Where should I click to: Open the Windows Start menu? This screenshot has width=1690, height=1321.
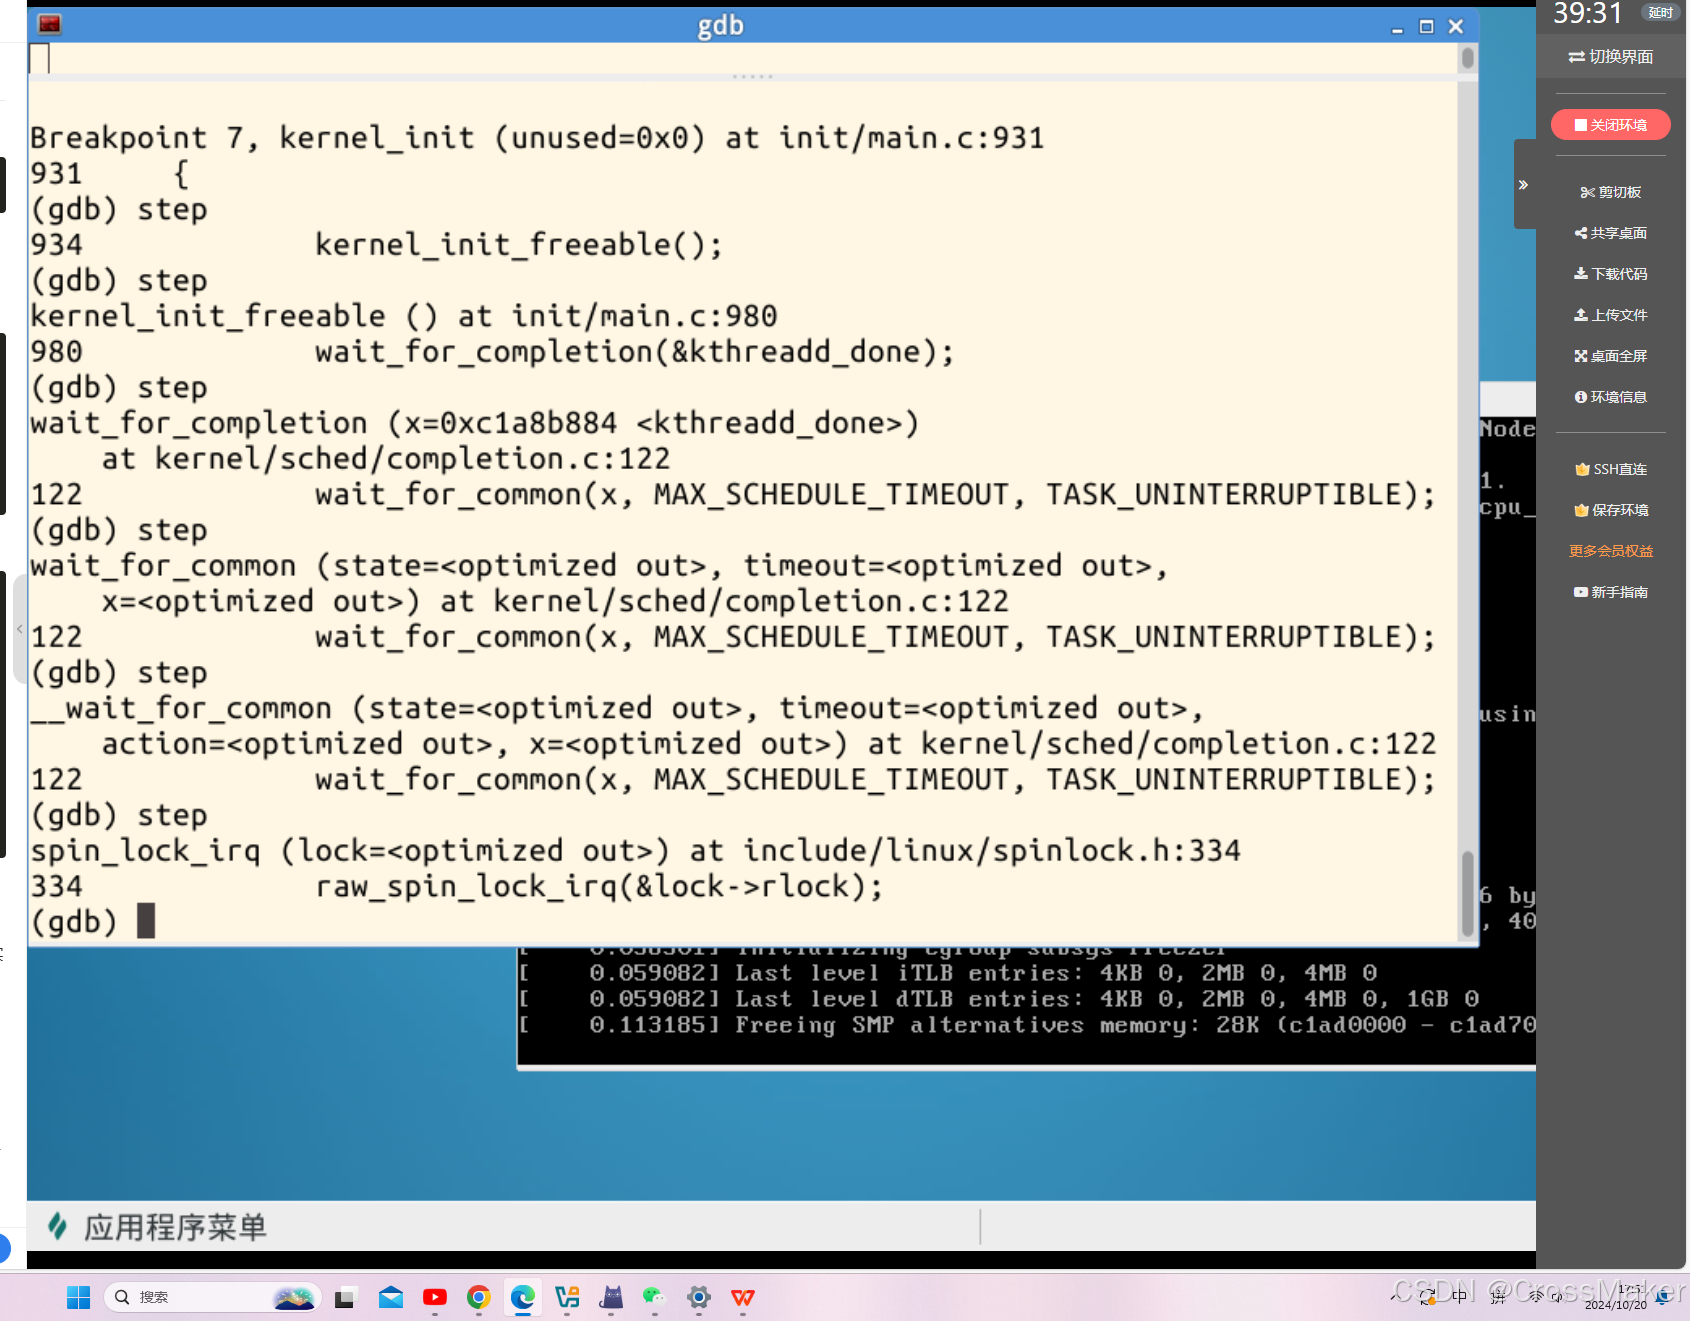tap(78, 1297)
